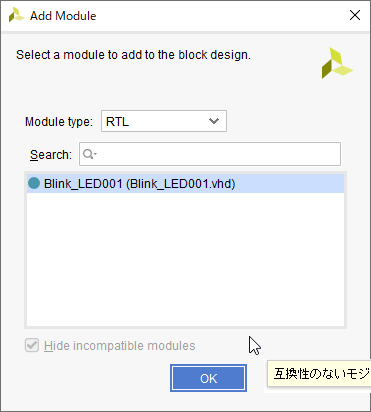Screen dimensions: 371x412
Task: Confirm the selection with the OK button
Action: (209, 378)
